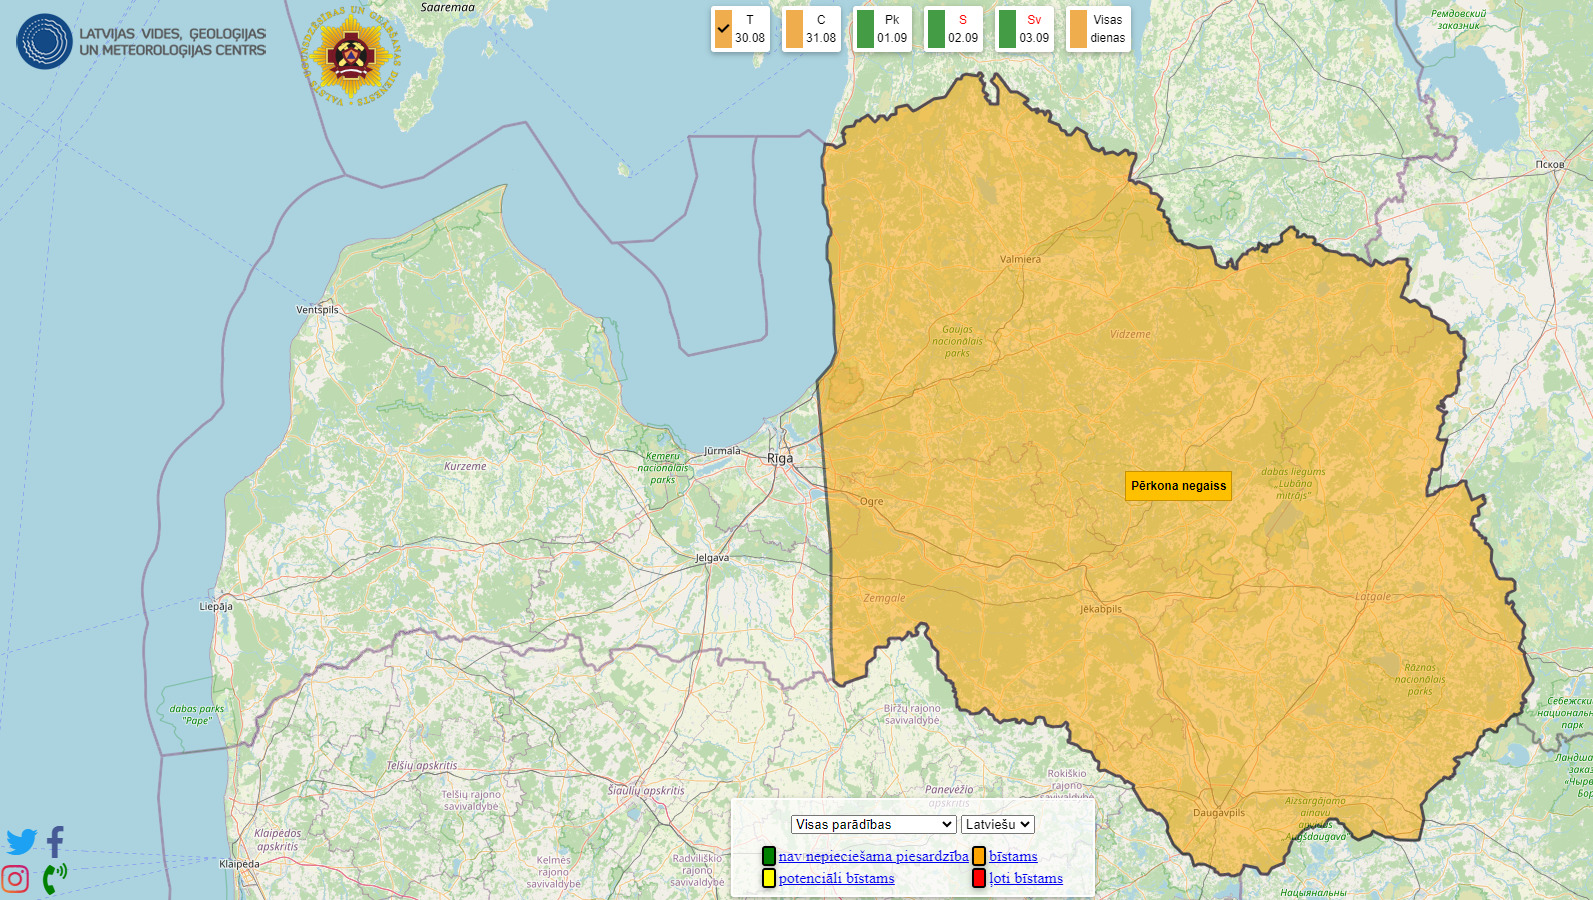Open 'nav nepieciešama piesardzība' legend link
Image resolution: width=1593 pixels, height=900 pixels.
(873, 856)
